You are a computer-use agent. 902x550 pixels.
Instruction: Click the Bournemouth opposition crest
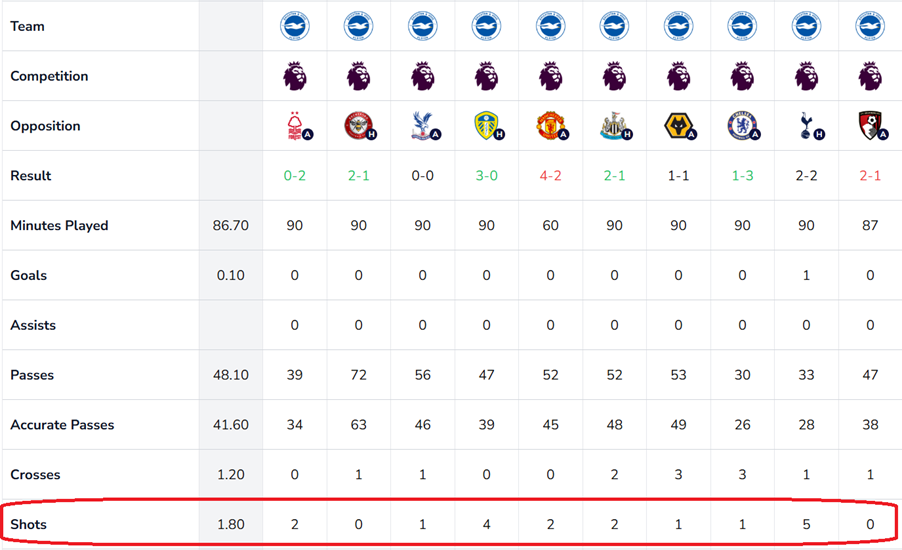(870, 126)
